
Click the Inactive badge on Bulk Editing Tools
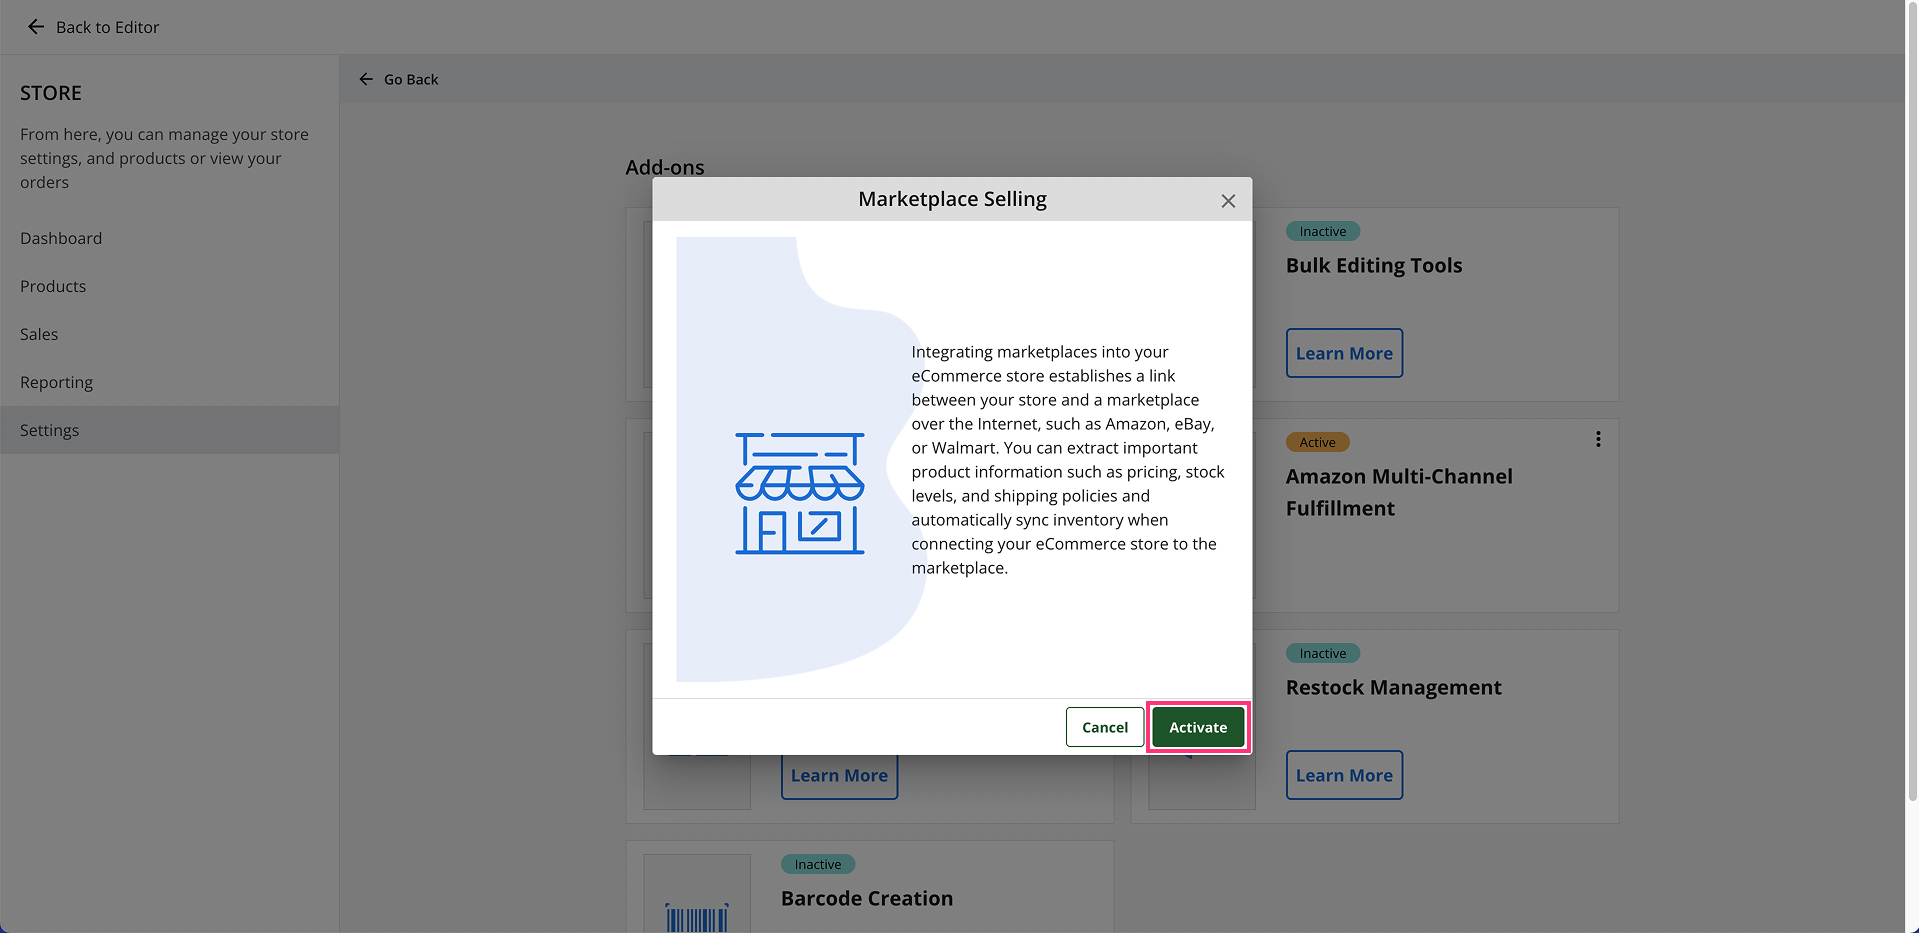coord(1323,231)
